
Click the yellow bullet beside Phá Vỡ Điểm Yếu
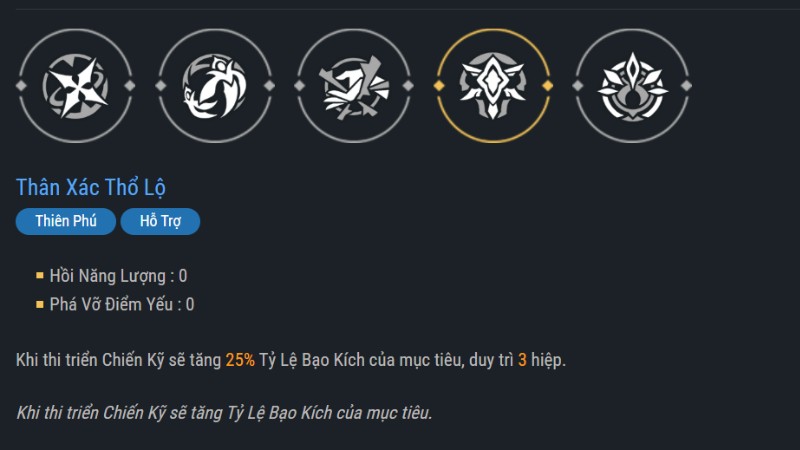40,304
